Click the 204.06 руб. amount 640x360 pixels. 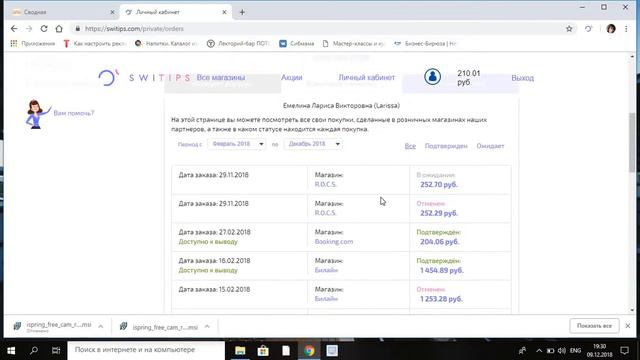pos(440,242)
